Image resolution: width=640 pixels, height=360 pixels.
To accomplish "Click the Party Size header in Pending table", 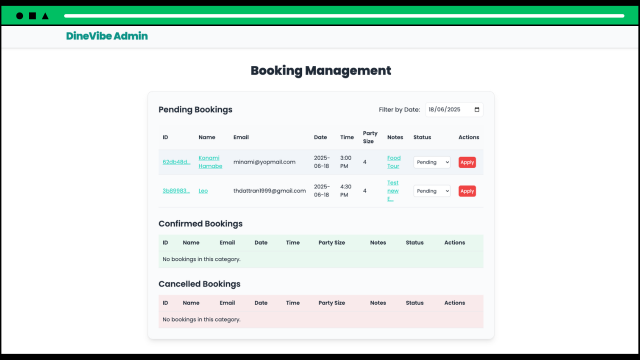I will point(370,137).
